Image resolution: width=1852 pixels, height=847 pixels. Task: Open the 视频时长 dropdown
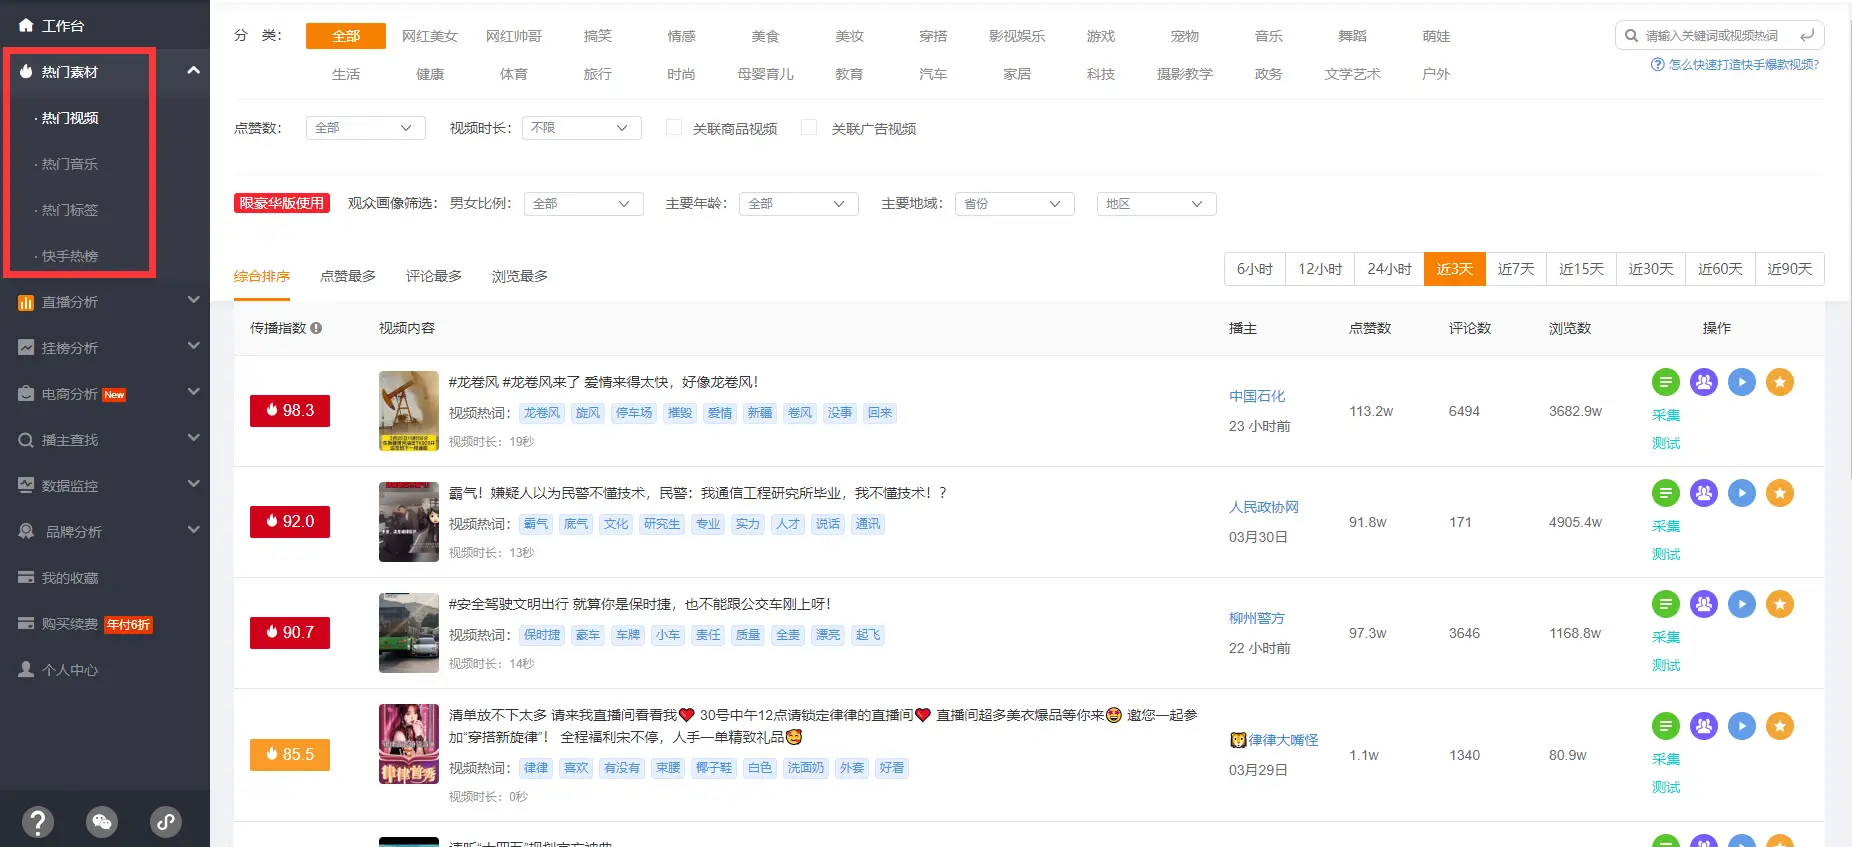[582, 128]
